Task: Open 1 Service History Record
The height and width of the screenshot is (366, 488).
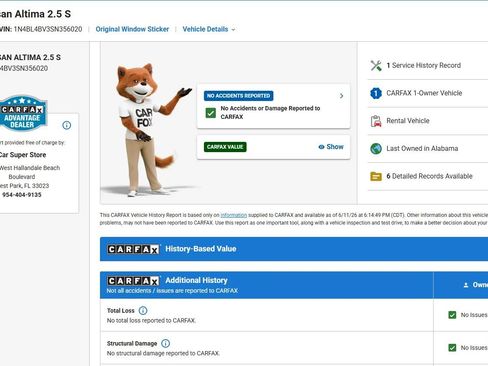Action: [x=423, y=66]
